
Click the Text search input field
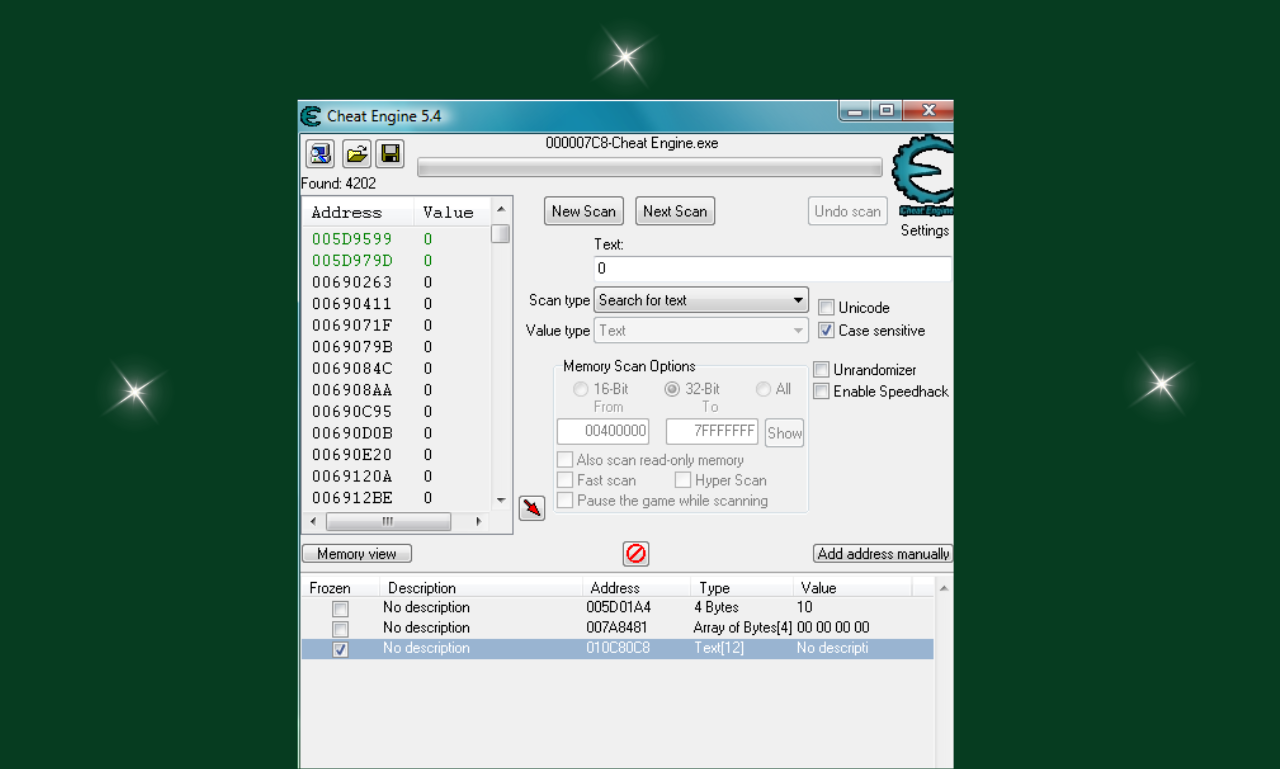(x=772, y=269)
